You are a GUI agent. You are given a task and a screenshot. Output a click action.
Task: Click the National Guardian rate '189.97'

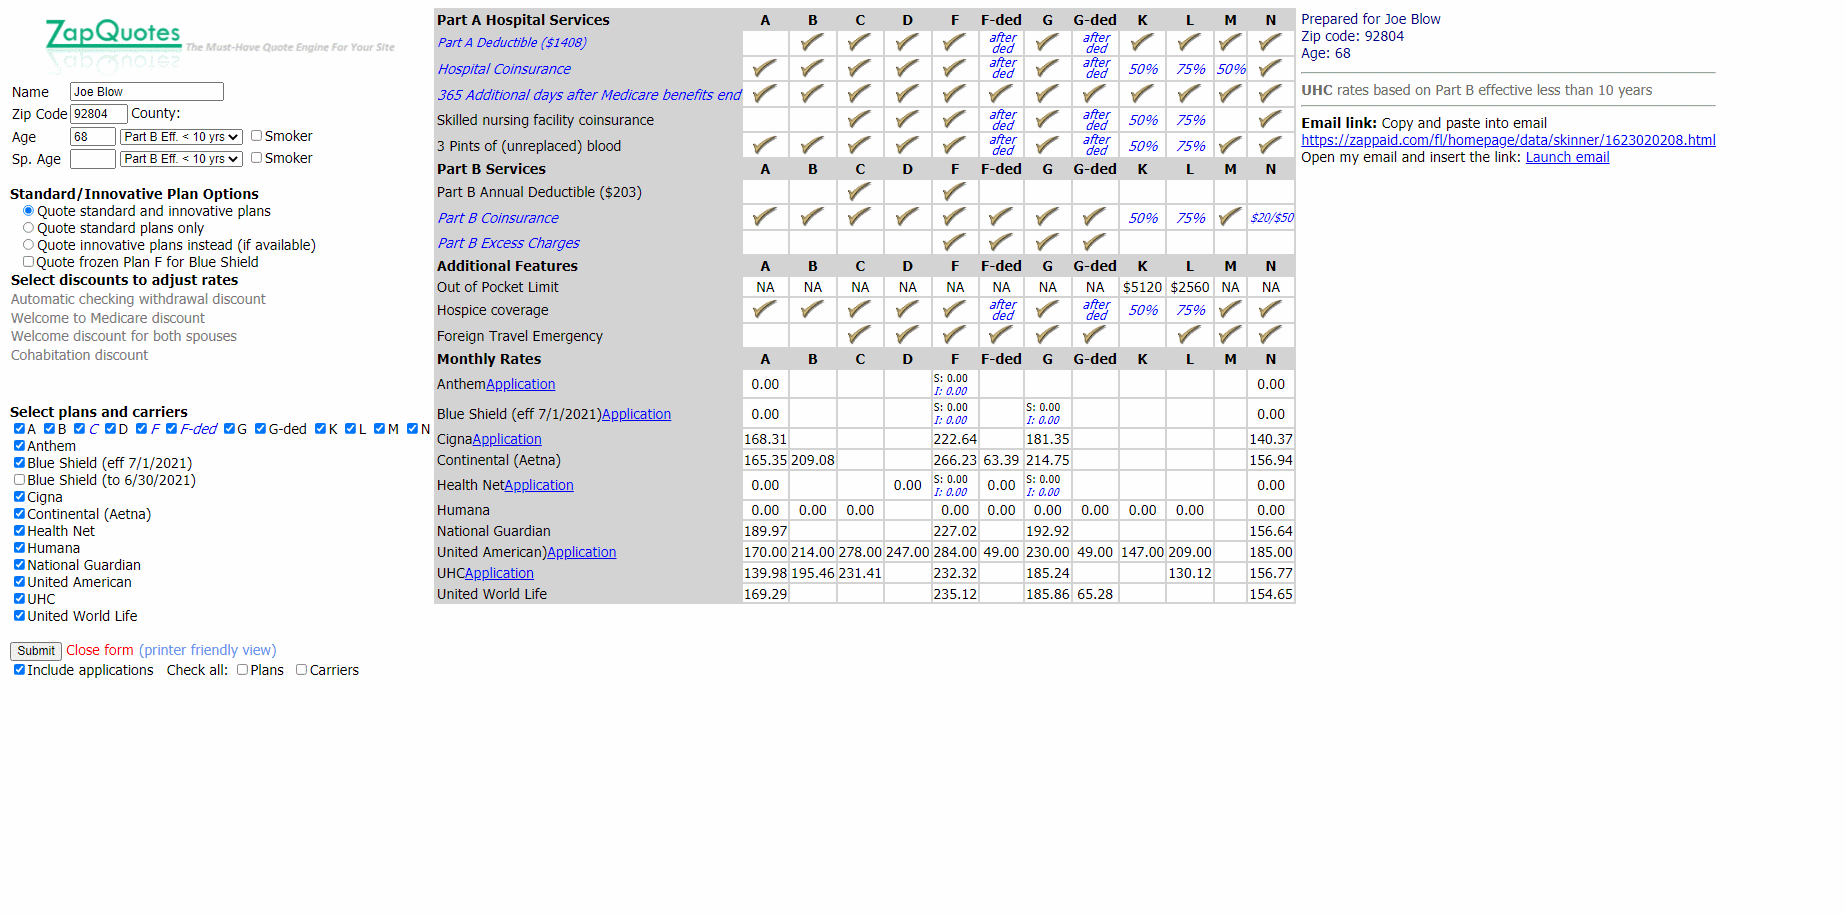tap(765, 531)
